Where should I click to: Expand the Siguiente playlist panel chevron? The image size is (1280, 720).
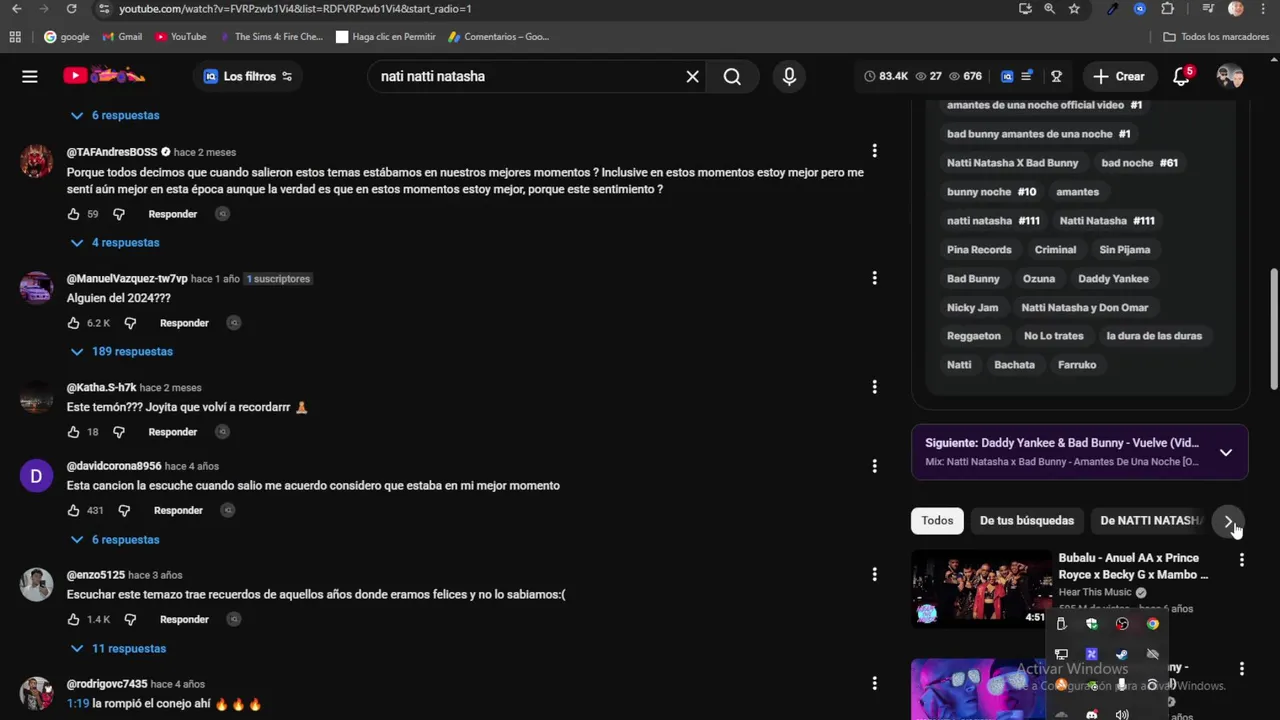tap(1226, 452)
